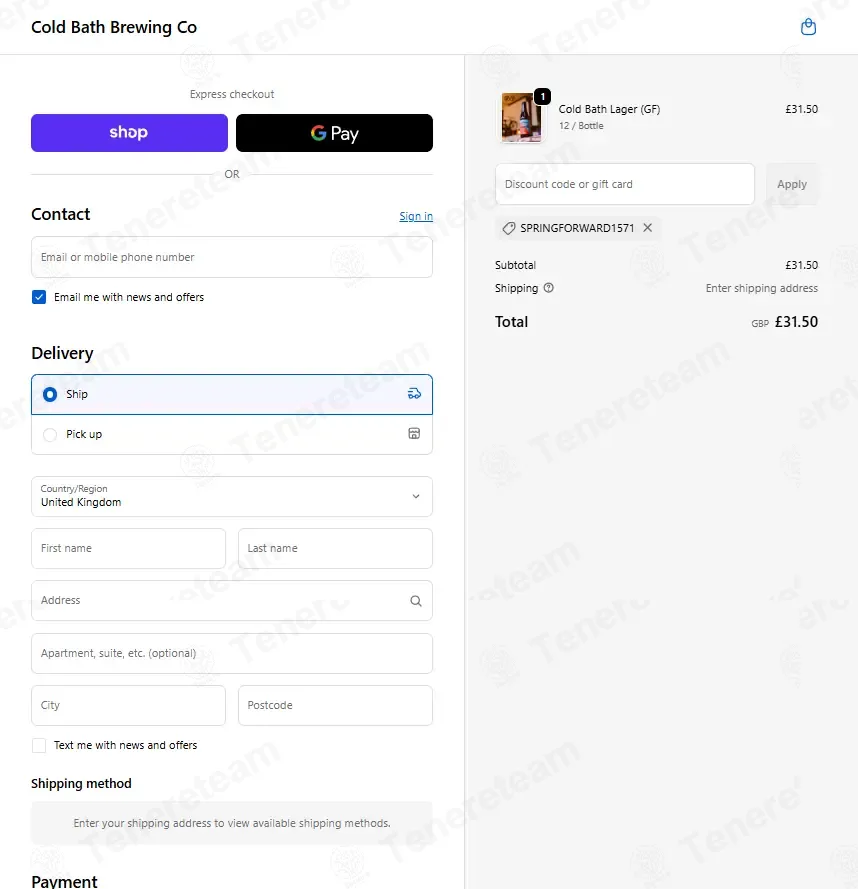
Task: Click the Cold Bath Lager product thumbnail
Action: [x=521, y=117]
